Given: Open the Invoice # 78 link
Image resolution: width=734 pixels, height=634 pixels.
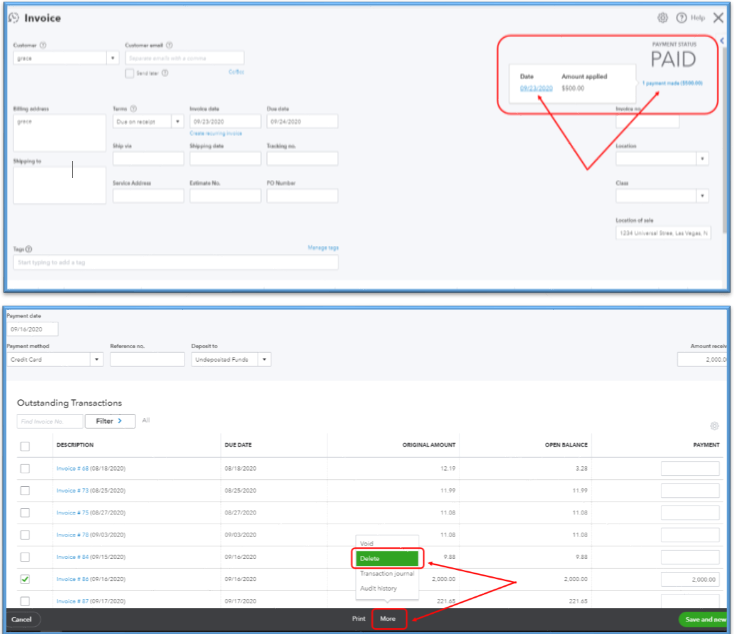Looking at the screenshot, I should coord(72,535).
